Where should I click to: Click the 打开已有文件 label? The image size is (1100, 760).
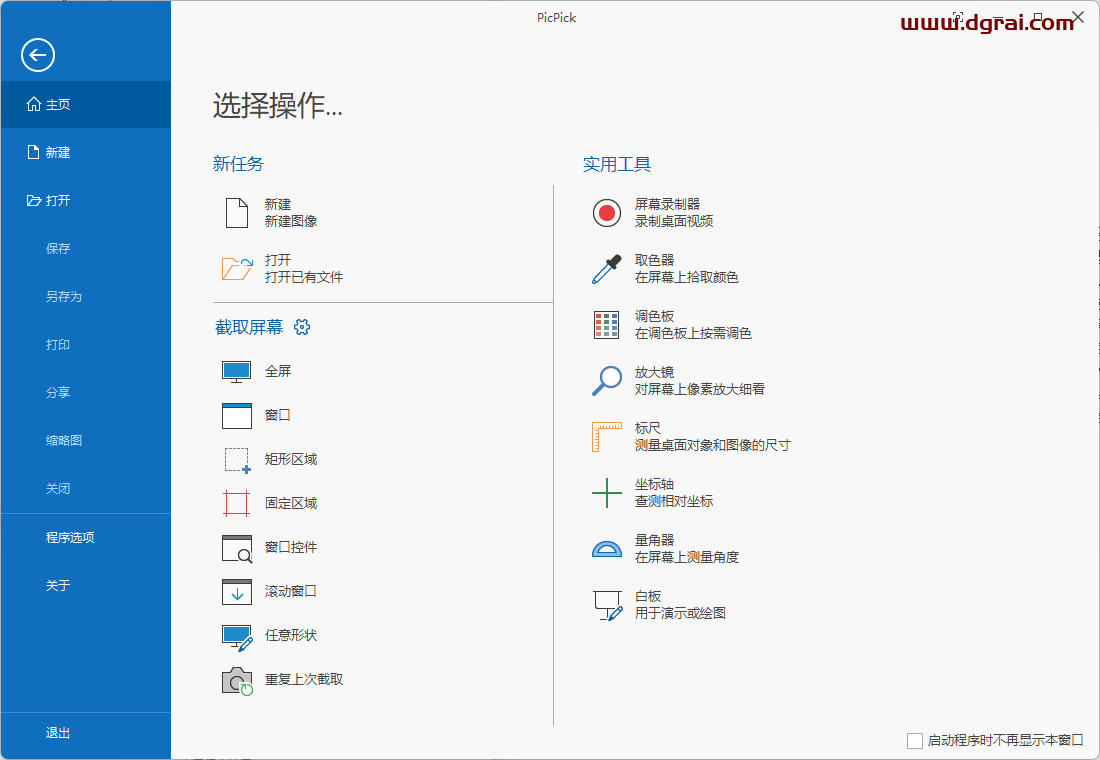click(x=304, y=277)
